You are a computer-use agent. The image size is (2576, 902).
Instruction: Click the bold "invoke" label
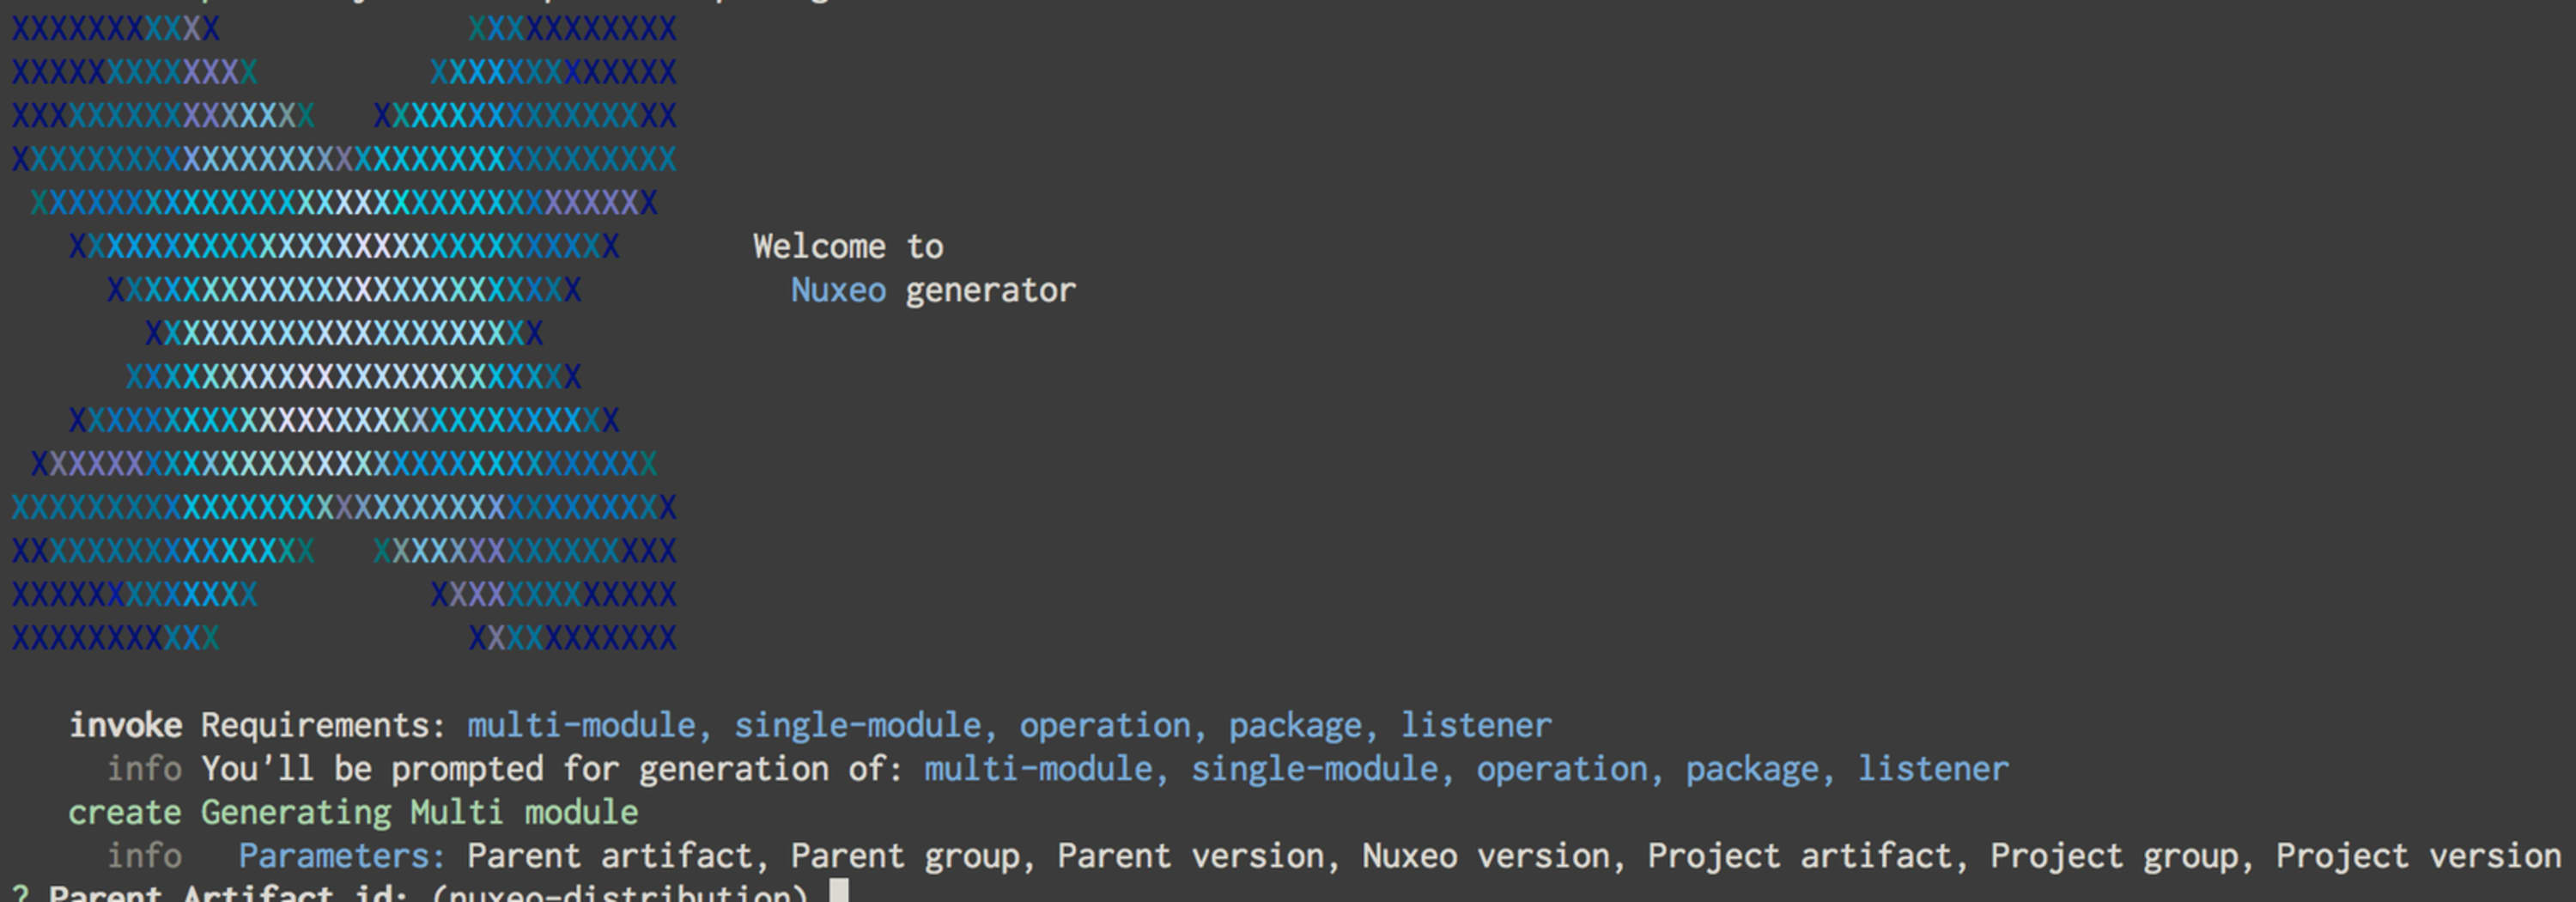125,725
